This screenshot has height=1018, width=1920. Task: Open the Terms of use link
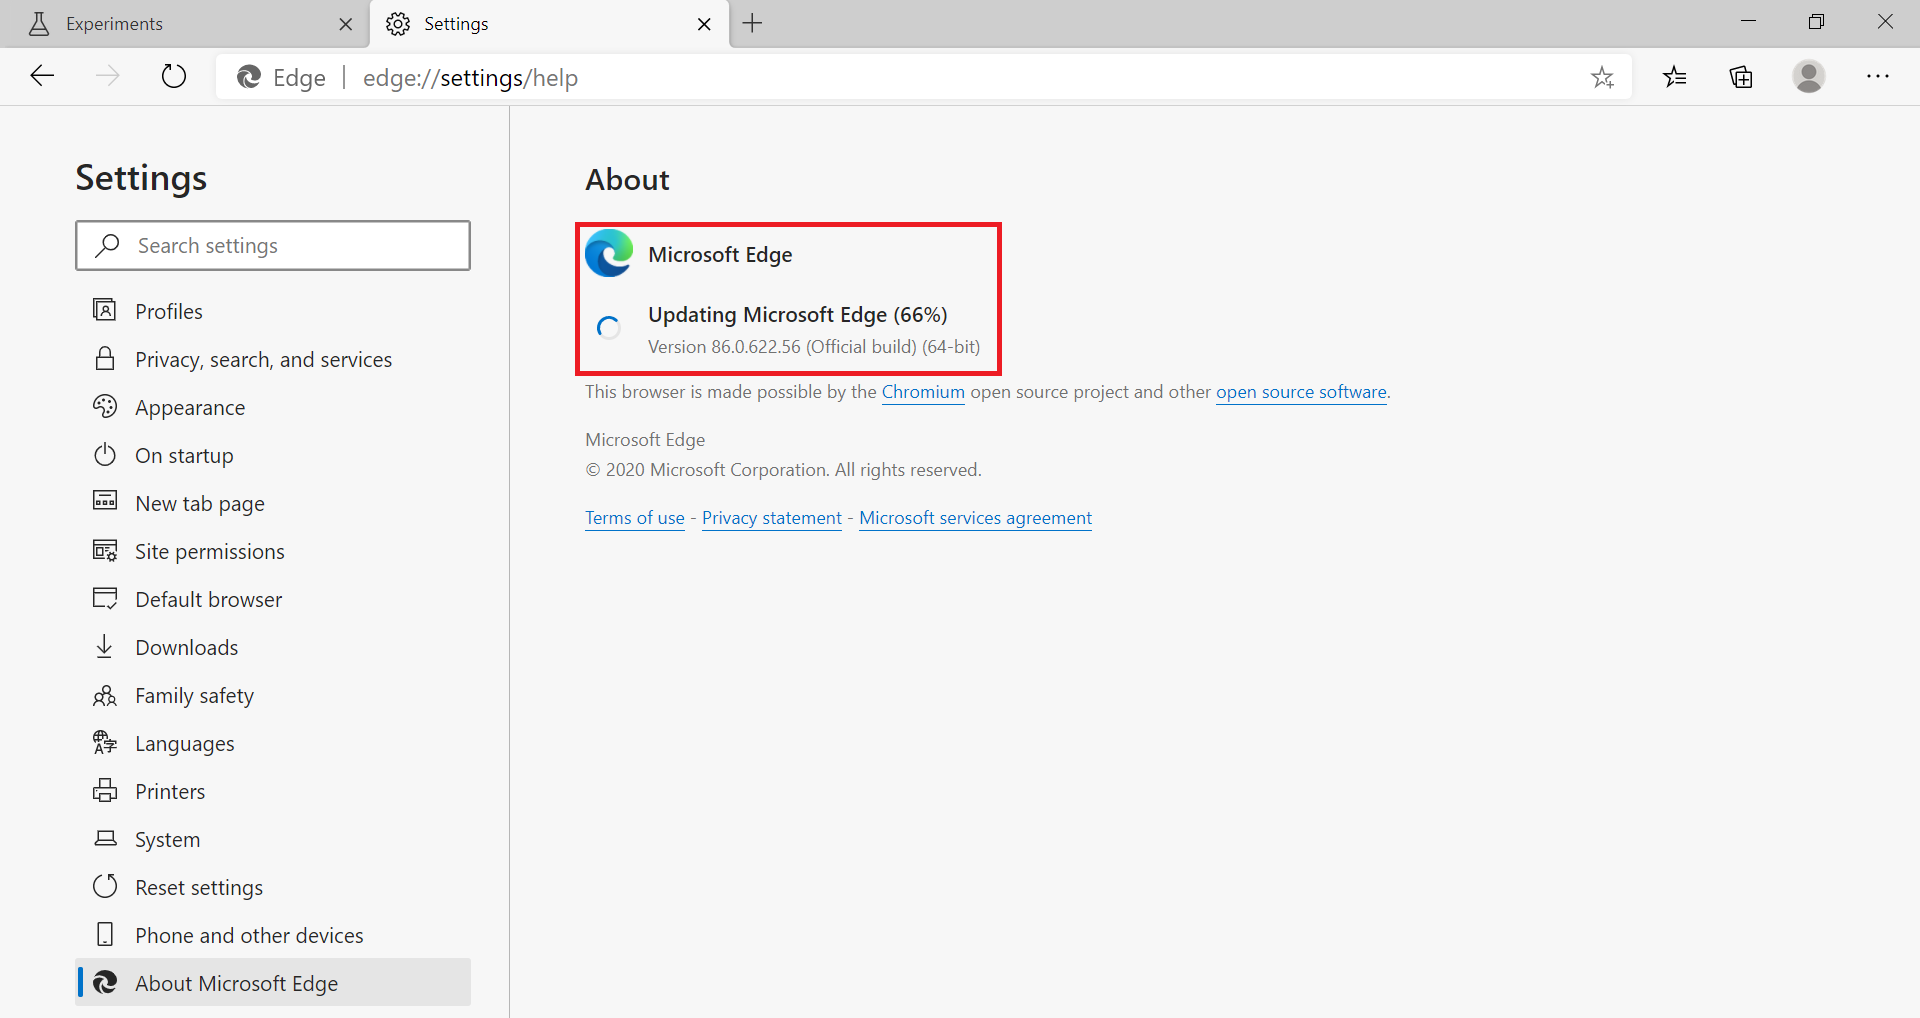tap(634, 517)
